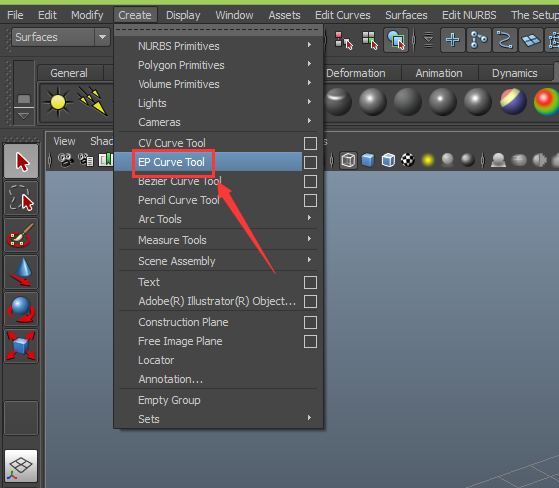Image resolution: width=559 pixels, height=488 pixels.
Task: Click the wireframe on shaded cube icon
Action: coord(388,160)
